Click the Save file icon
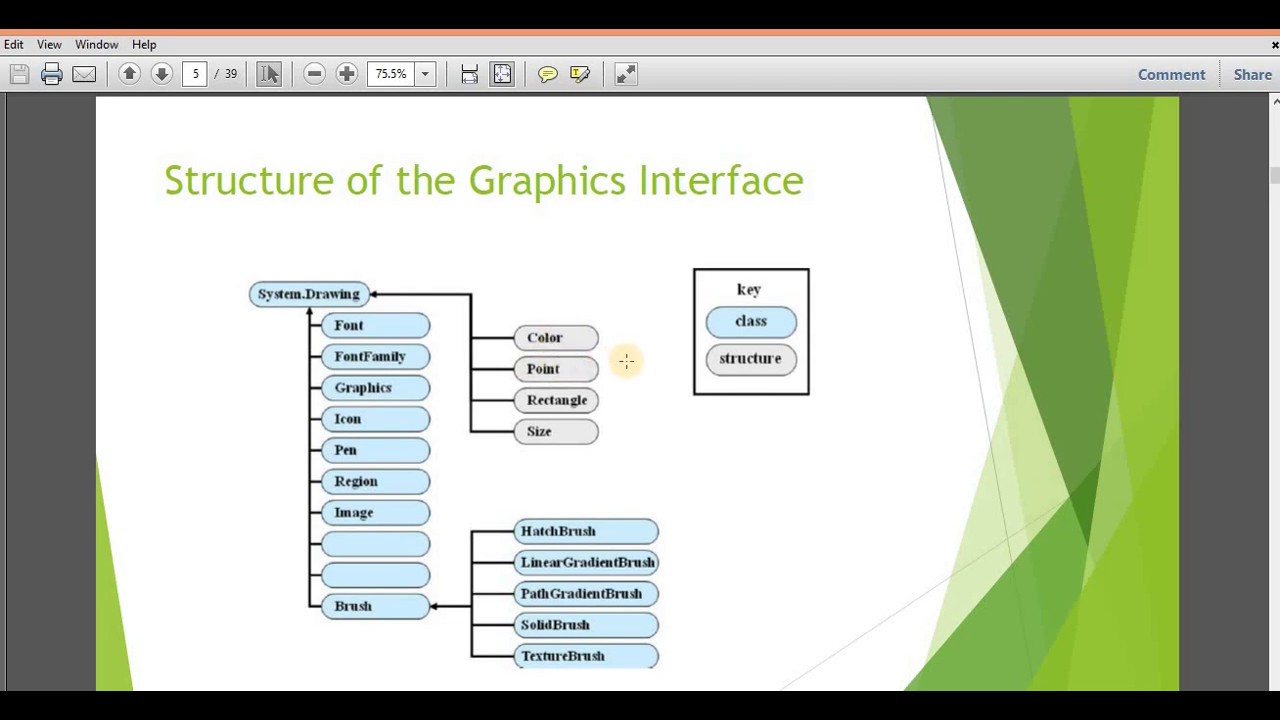1280x720 pixels. 19,74
